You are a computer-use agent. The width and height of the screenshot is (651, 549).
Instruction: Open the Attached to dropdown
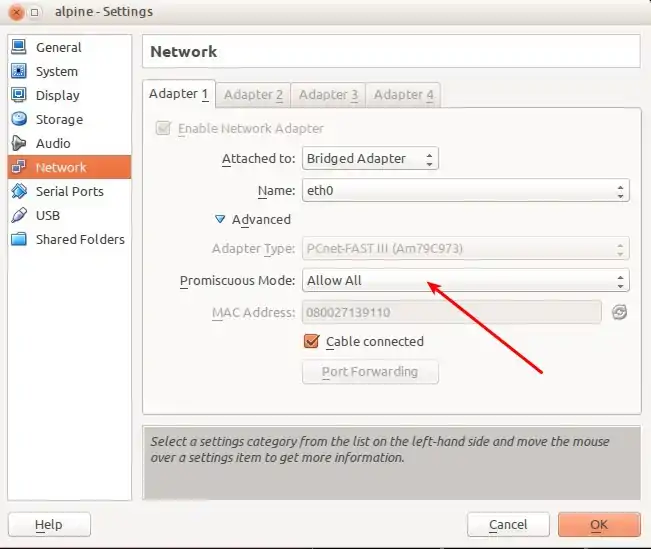(x=370, y=158)
